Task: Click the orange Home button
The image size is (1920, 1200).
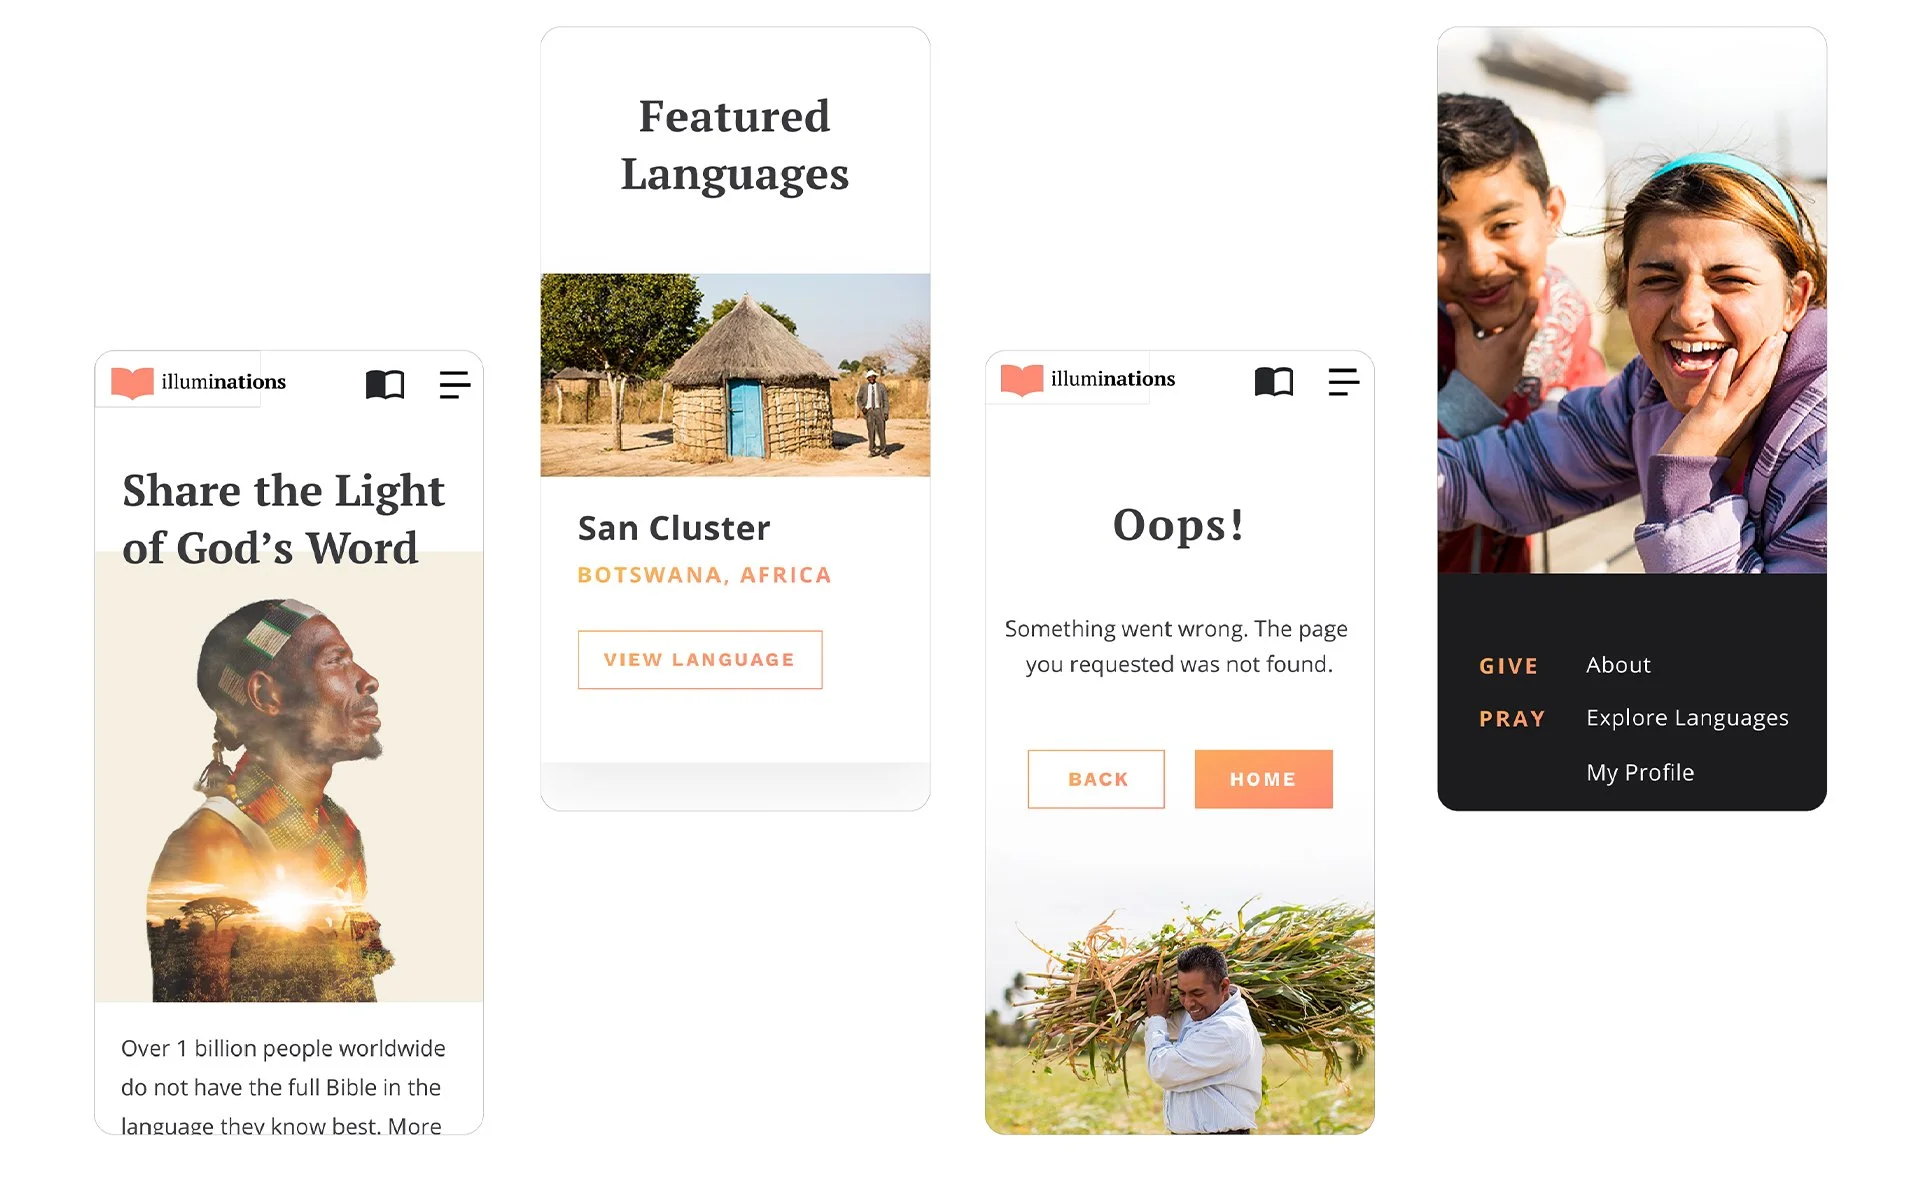Action: click(1264, 779)
